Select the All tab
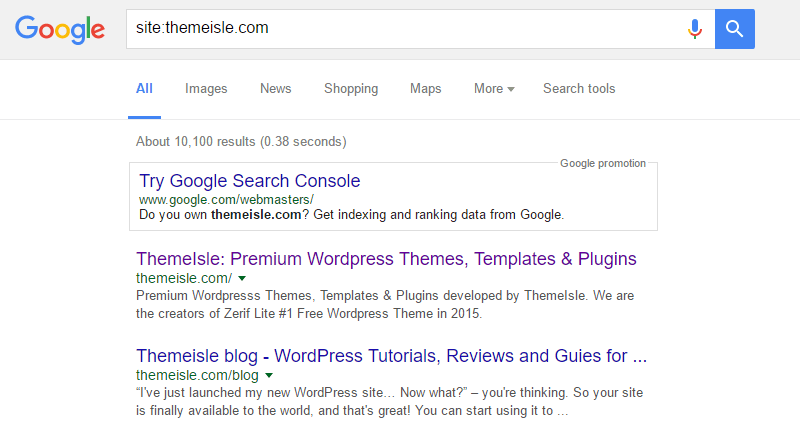 pyautogui.click(x=144, y=89)
